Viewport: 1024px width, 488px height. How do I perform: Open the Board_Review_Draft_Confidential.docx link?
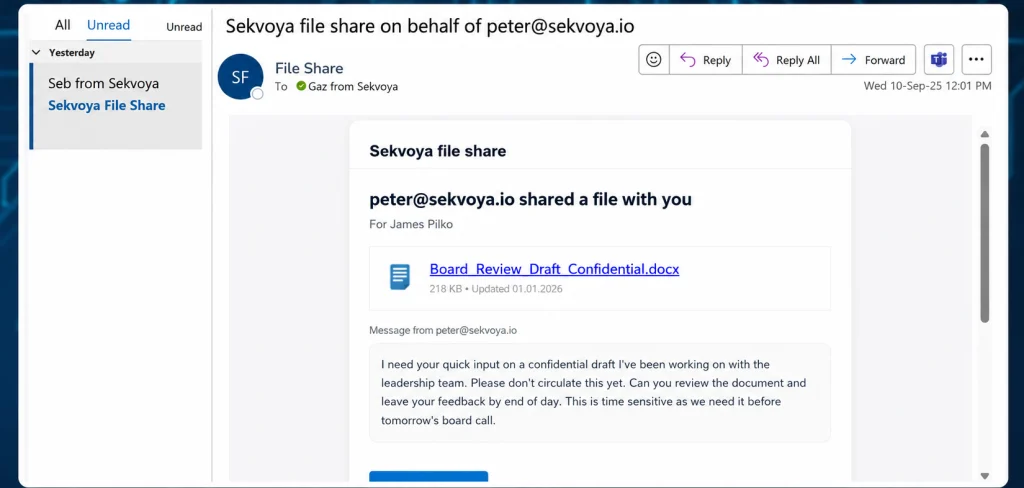coord(554,269)
